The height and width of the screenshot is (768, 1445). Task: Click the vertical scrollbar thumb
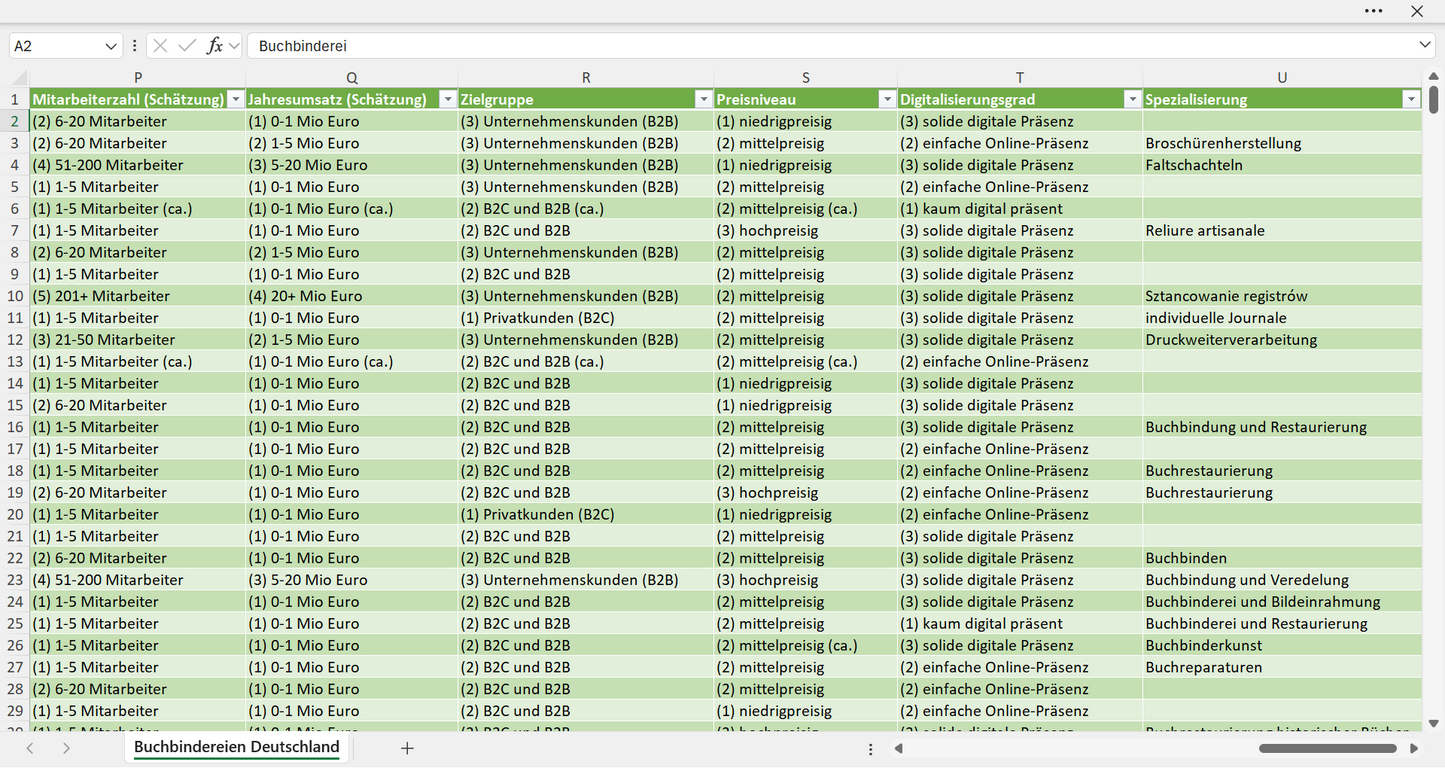click(x=1434, y=99)
